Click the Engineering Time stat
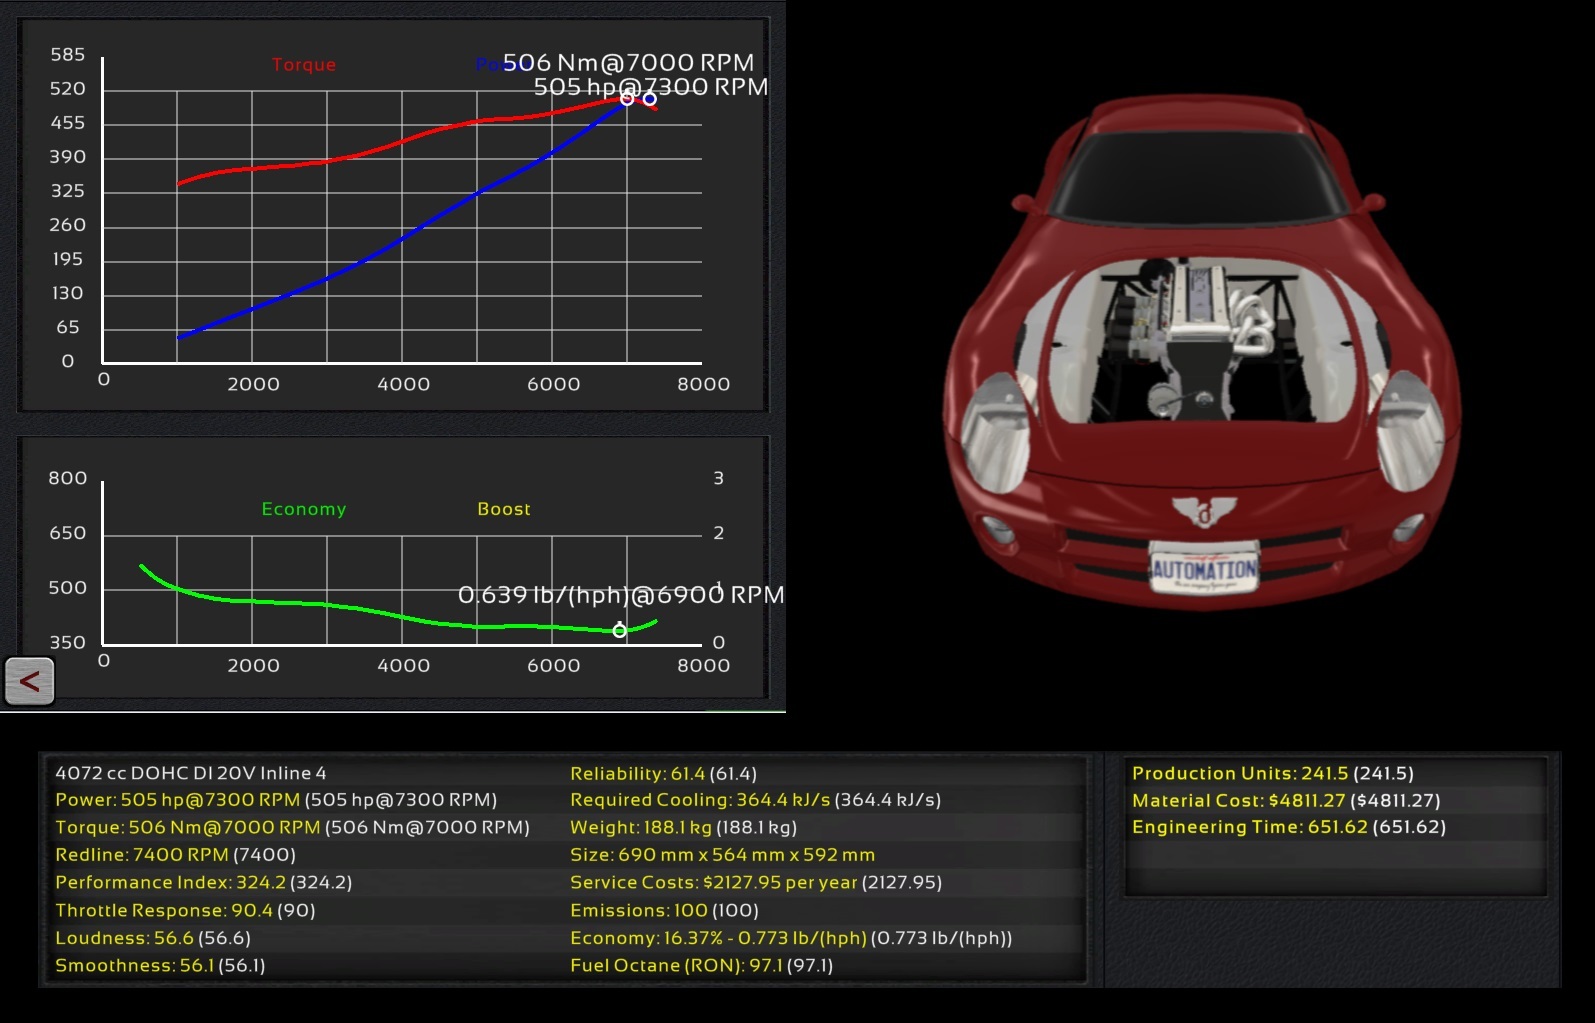 click(x=1288, y=827)
